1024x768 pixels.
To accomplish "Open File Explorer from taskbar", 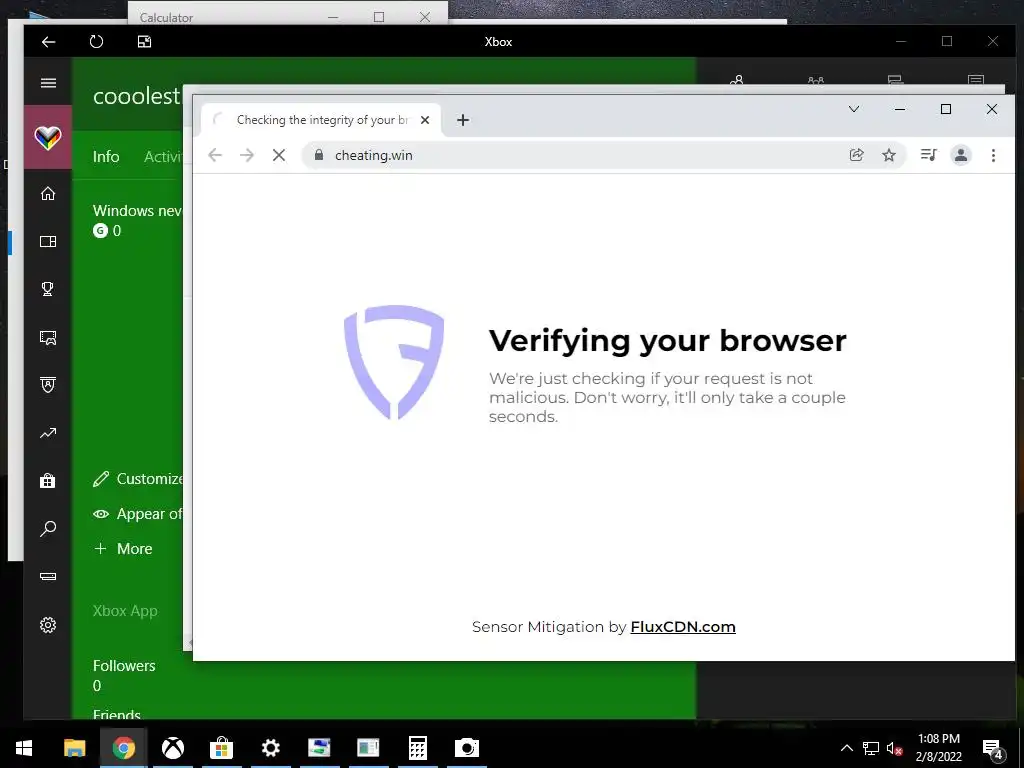I will (x=74, y=748).
